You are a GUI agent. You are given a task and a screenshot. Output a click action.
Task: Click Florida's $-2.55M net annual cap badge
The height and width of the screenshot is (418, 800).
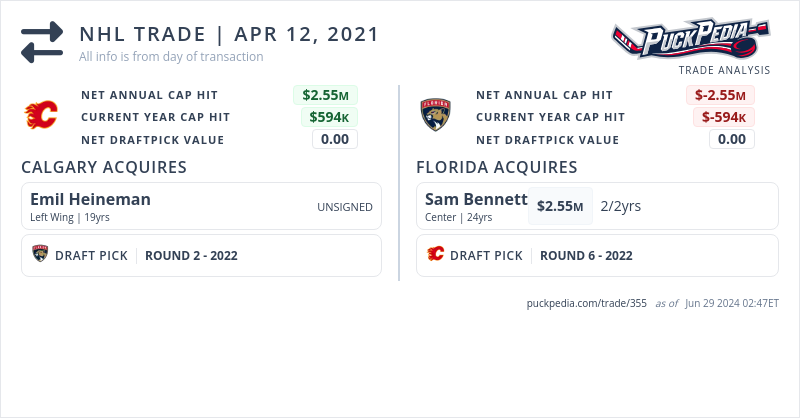720,95
